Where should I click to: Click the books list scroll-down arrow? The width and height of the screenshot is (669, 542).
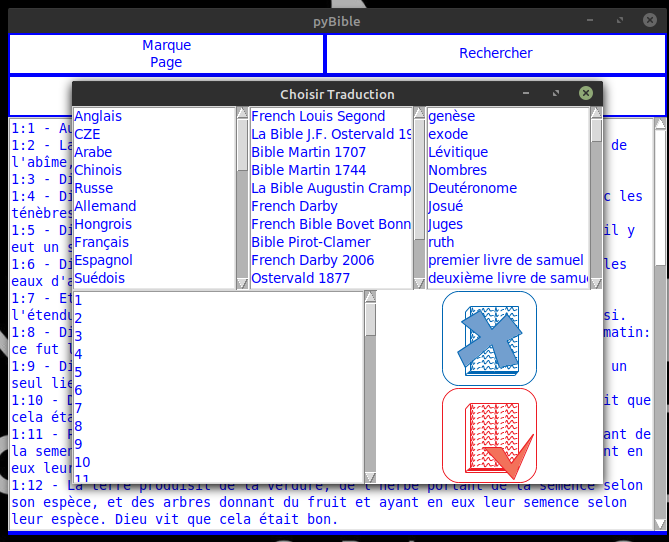596,283
